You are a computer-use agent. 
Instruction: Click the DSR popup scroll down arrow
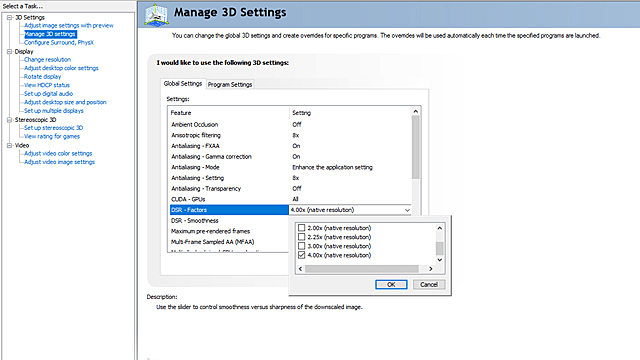440,260
